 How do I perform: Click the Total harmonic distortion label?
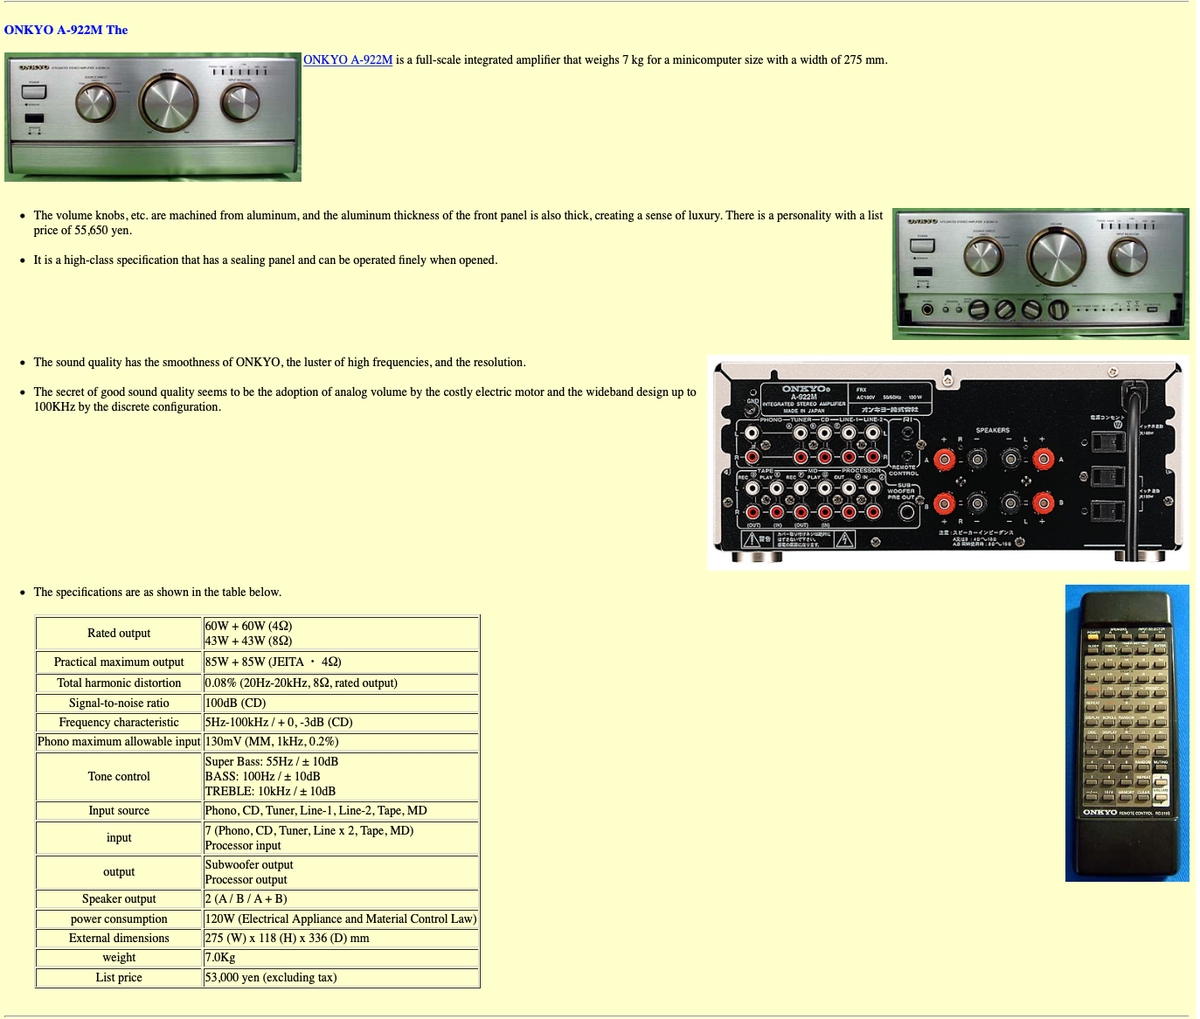pos(119,683)
